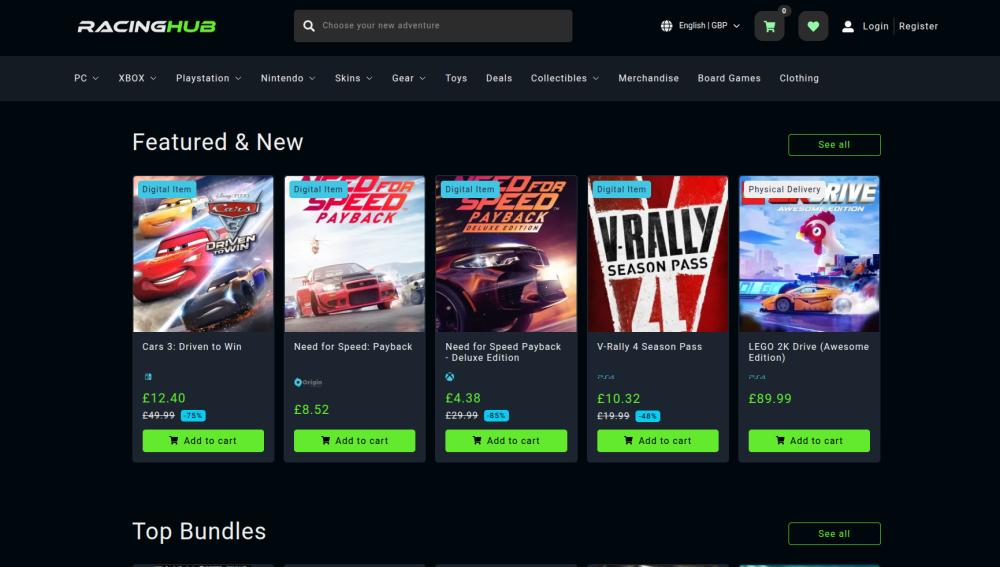The height and width of the screenshot is (567, 1000).
Task: Click the 'LEGO 2K Drive (Awesome Edition)' title
Action: pos(809,352)
